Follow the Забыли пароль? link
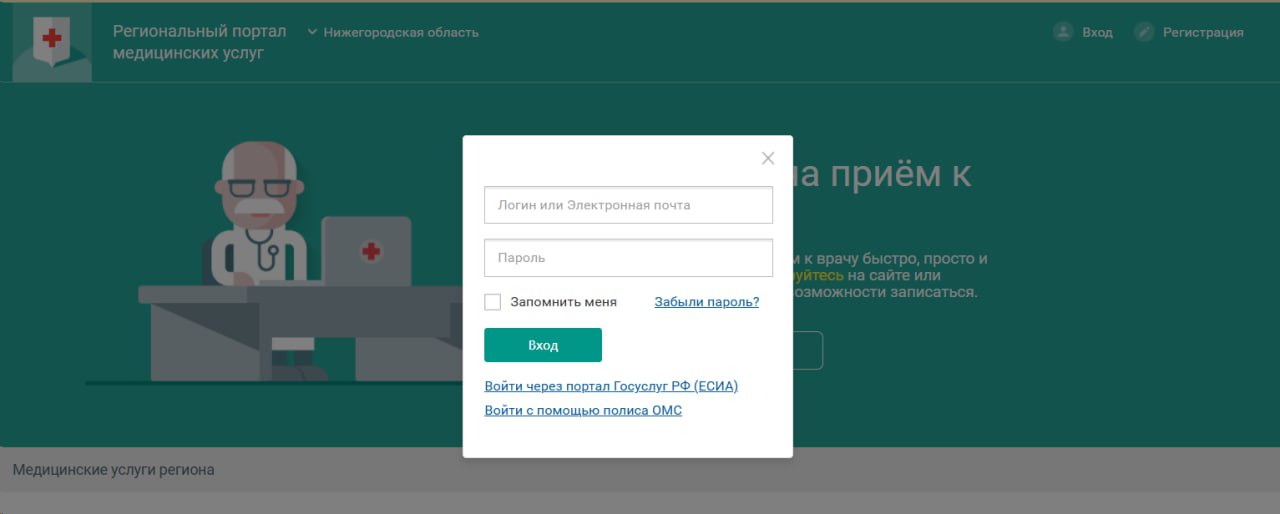1280x514 pixels. tap(706, 302)
